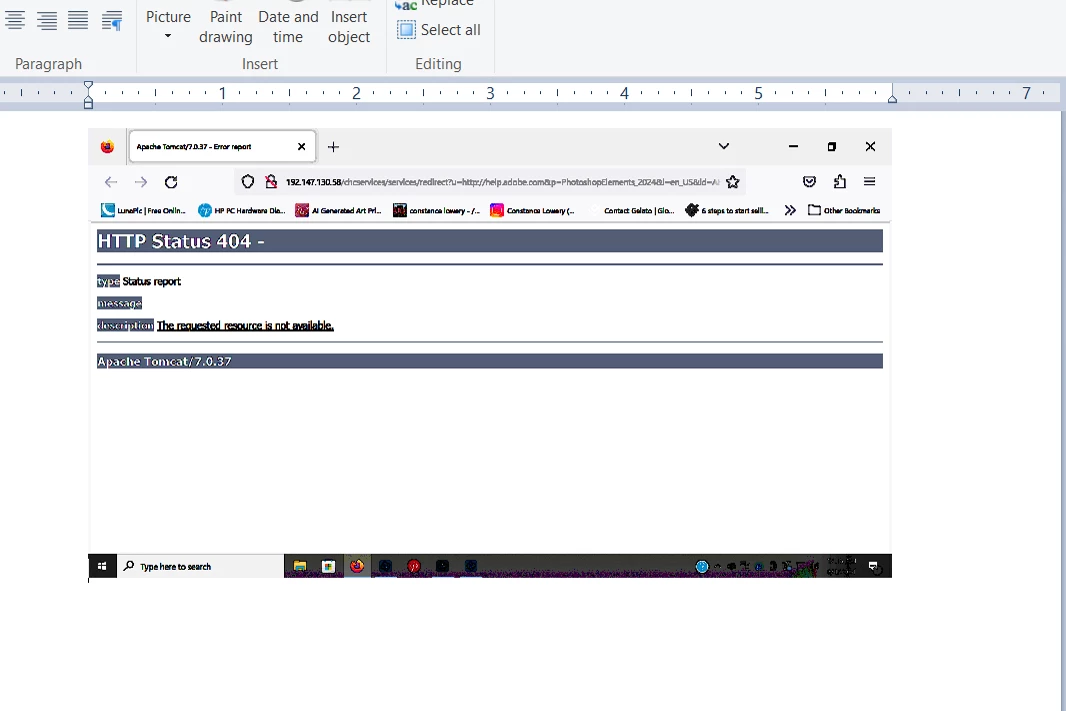Image resolution: width=1066 pixels, height=711 pixels.
Task: Click hamburger menu in pasted screenshot
Action: click(870, 181)
